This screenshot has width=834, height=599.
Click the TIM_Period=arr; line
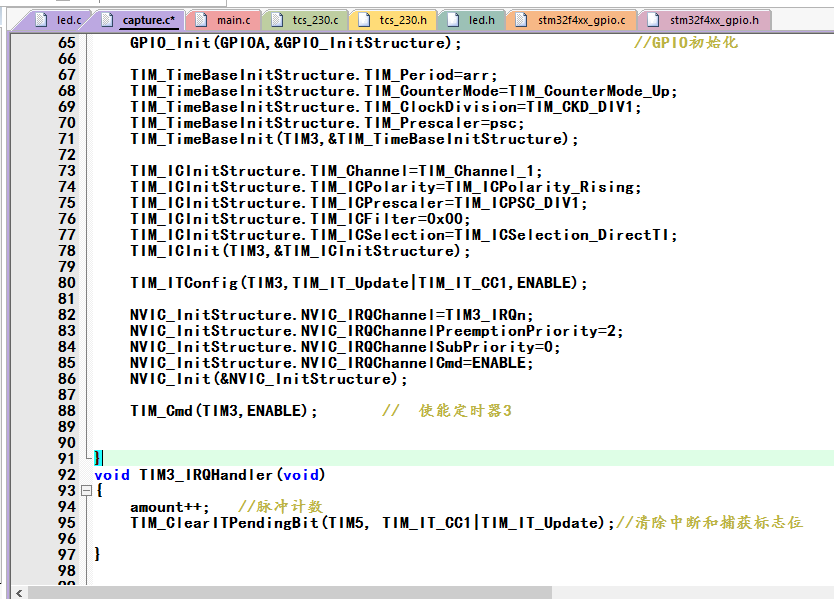coord(314,75)
